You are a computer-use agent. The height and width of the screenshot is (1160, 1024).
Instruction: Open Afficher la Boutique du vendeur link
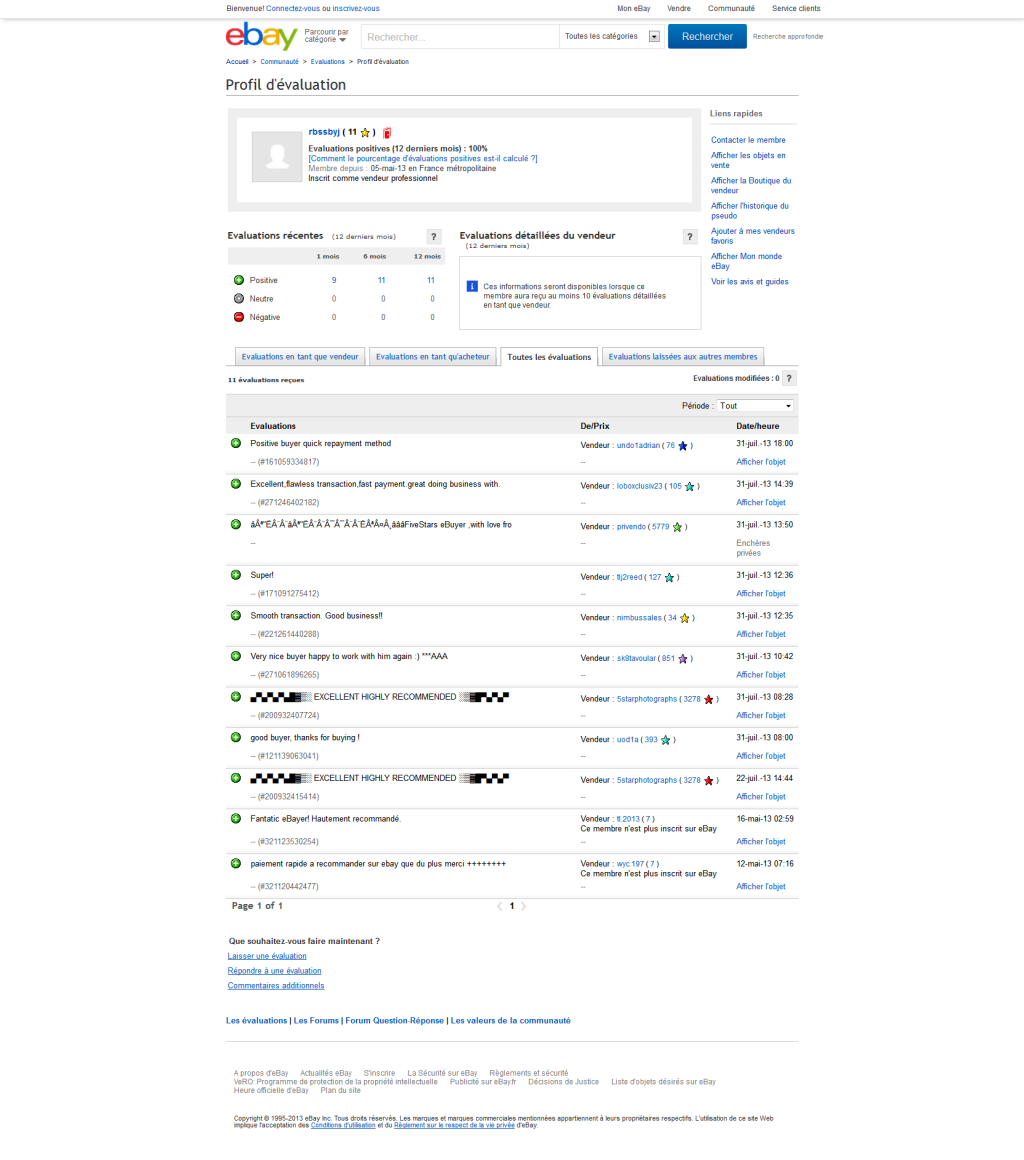tap(751, 186)
